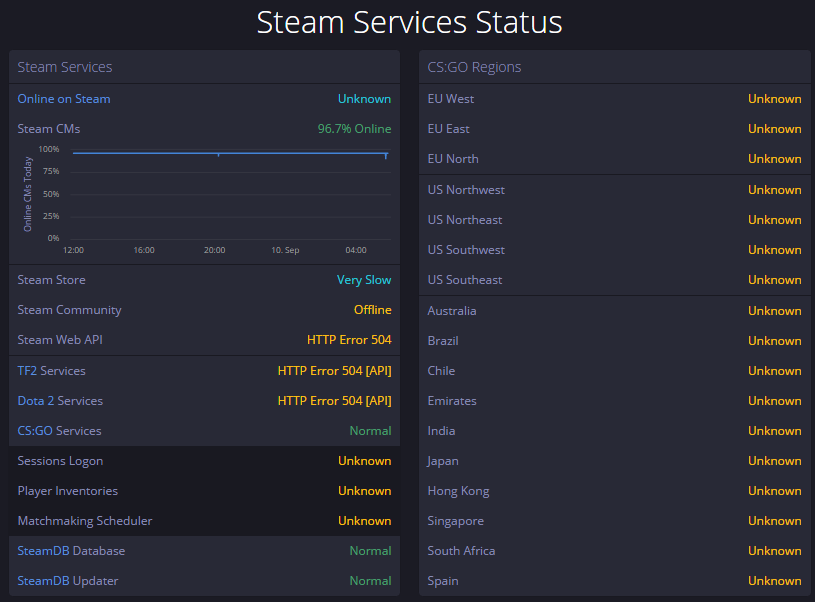Click the Sessions Logon label
The image size is (815, 602).
click(x=60, y=461)
